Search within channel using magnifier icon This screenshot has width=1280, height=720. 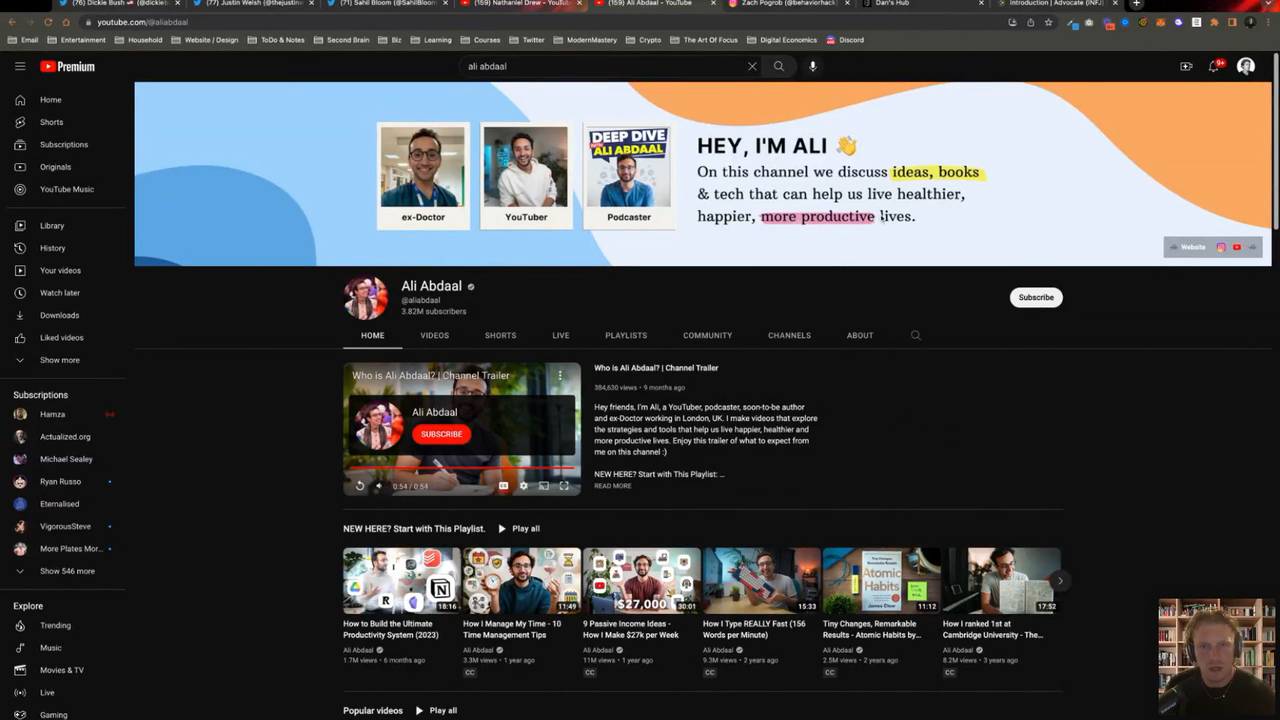coord(915,336)
